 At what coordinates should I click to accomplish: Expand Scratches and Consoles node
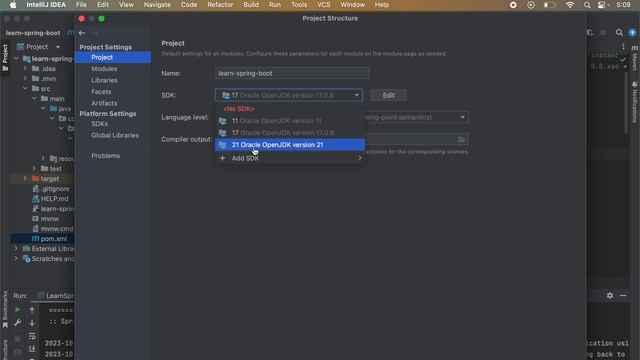[16, 259]
